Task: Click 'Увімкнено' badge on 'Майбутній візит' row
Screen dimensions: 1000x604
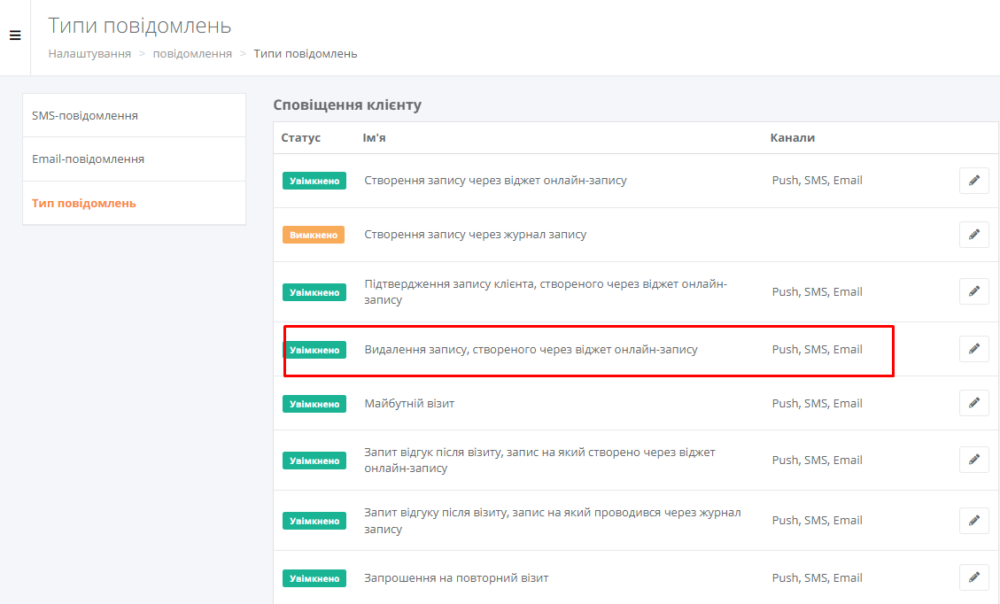Action: point(313,404)
